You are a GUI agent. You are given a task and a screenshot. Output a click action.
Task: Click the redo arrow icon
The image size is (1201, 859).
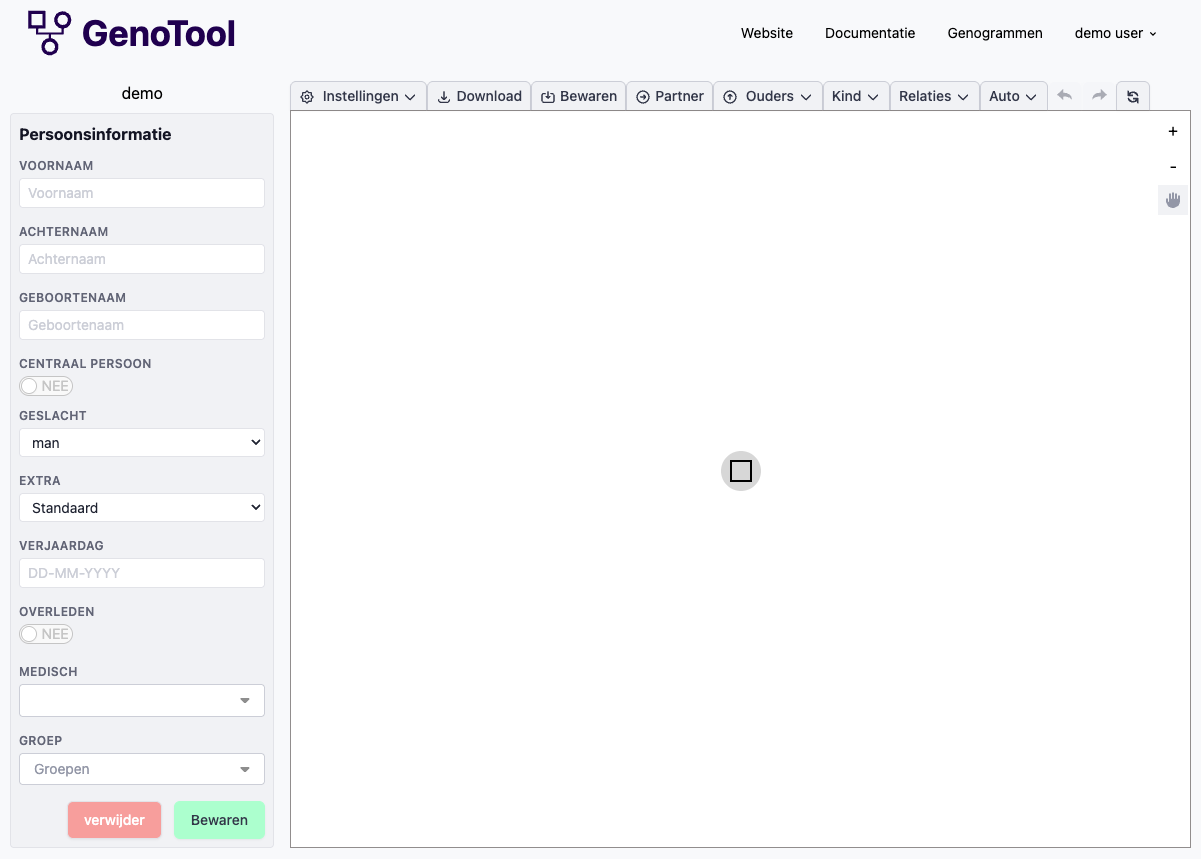[x=1099, y=96]
